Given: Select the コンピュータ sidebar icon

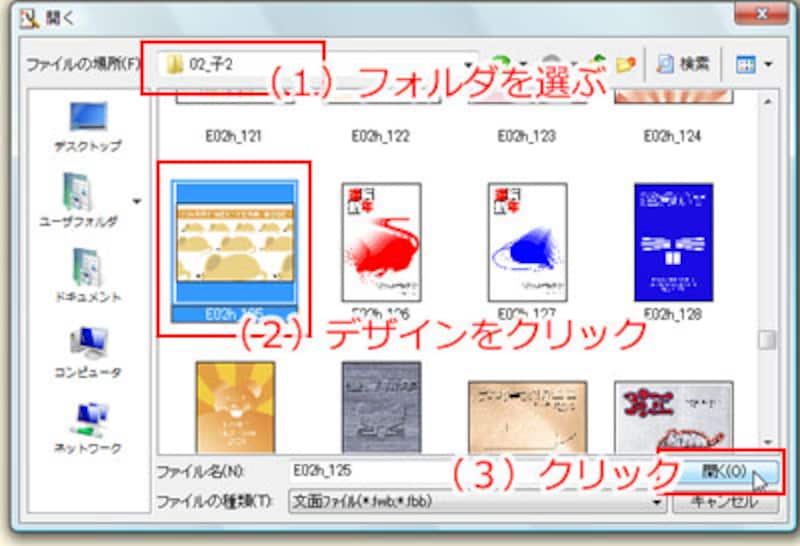Looking at the screenshot, I should [87, 346].
